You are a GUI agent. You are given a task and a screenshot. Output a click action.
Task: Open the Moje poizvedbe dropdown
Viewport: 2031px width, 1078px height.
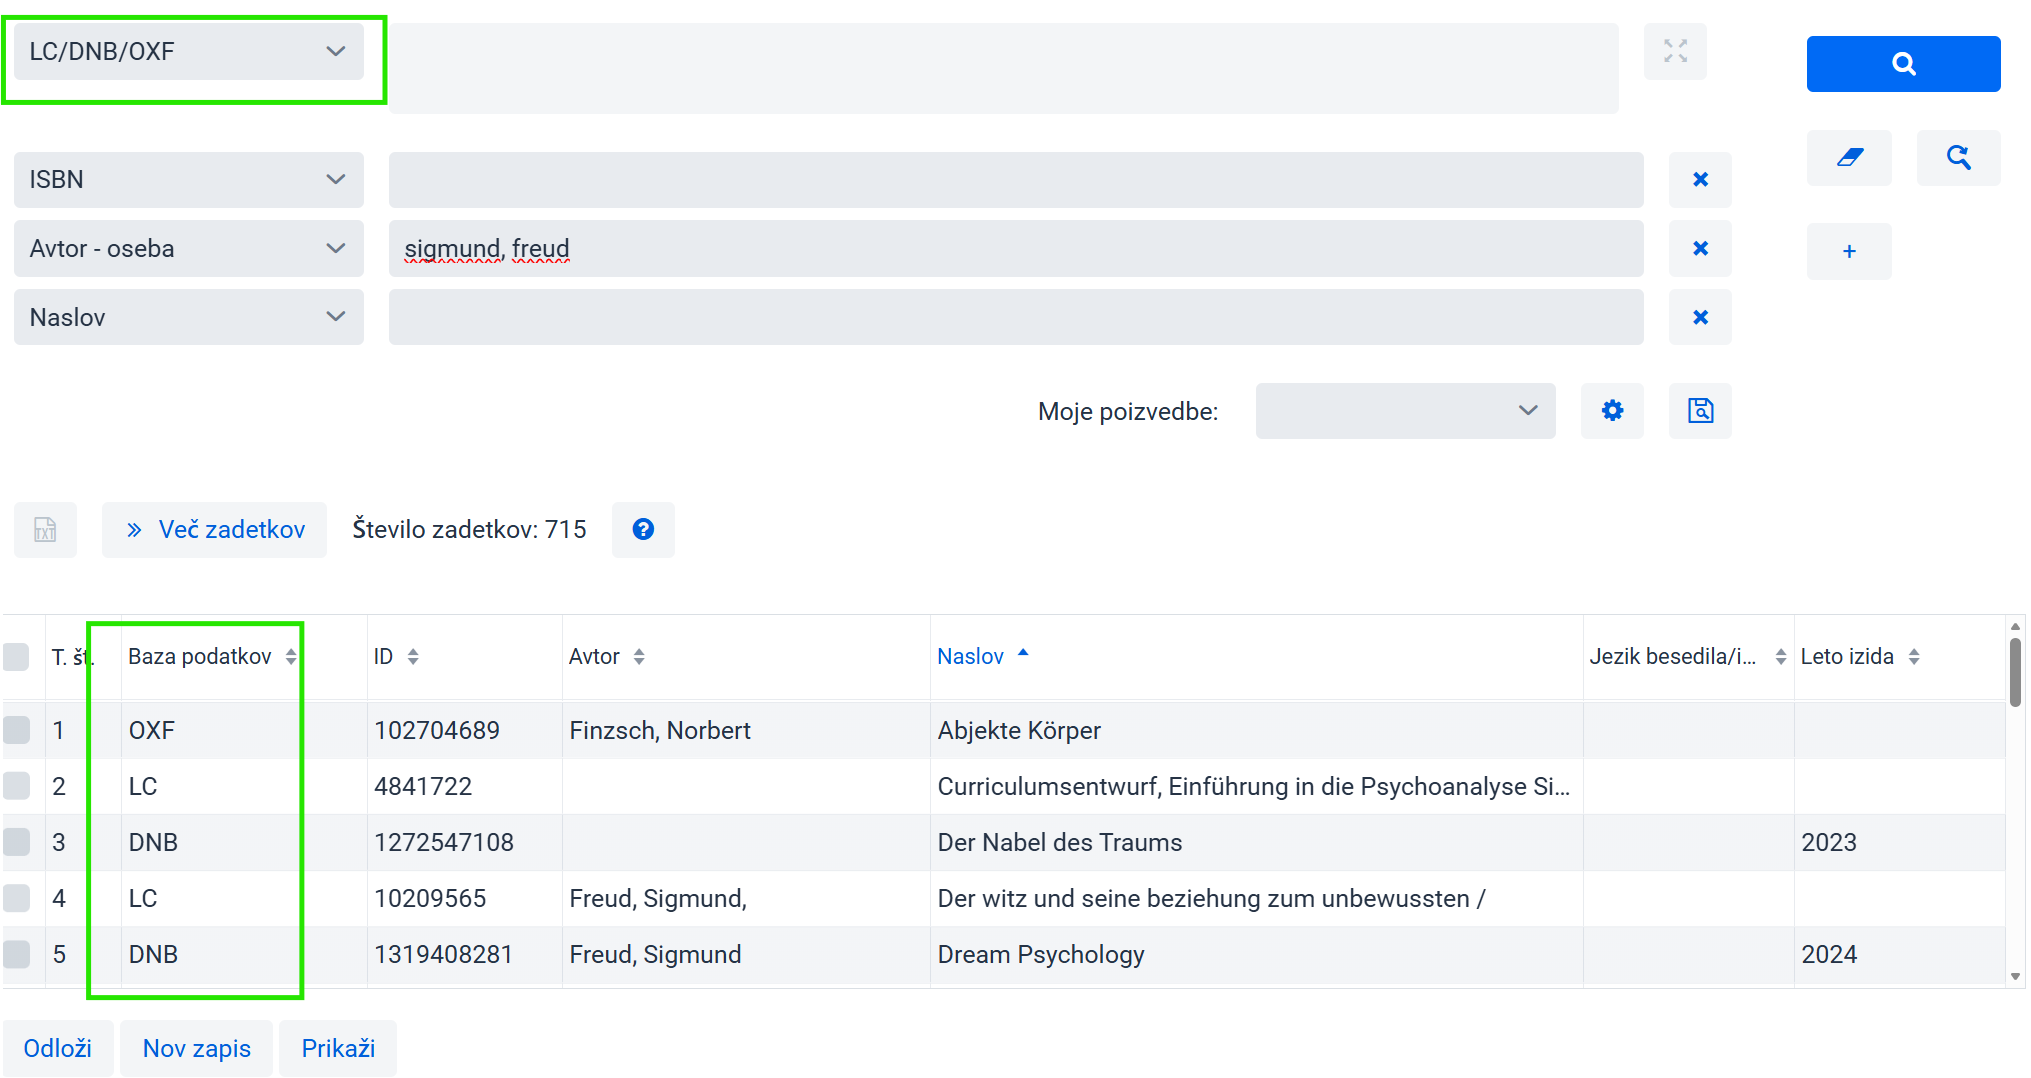(1404, 411)
